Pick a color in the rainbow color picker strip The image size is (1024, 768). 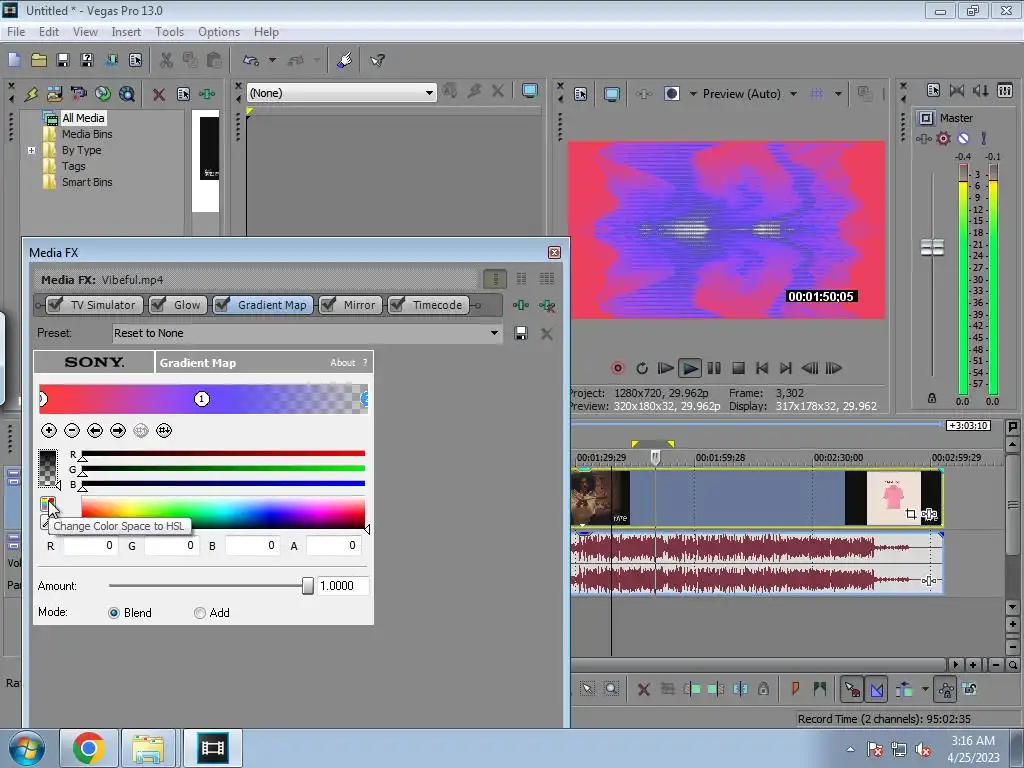tap(223, 512)
